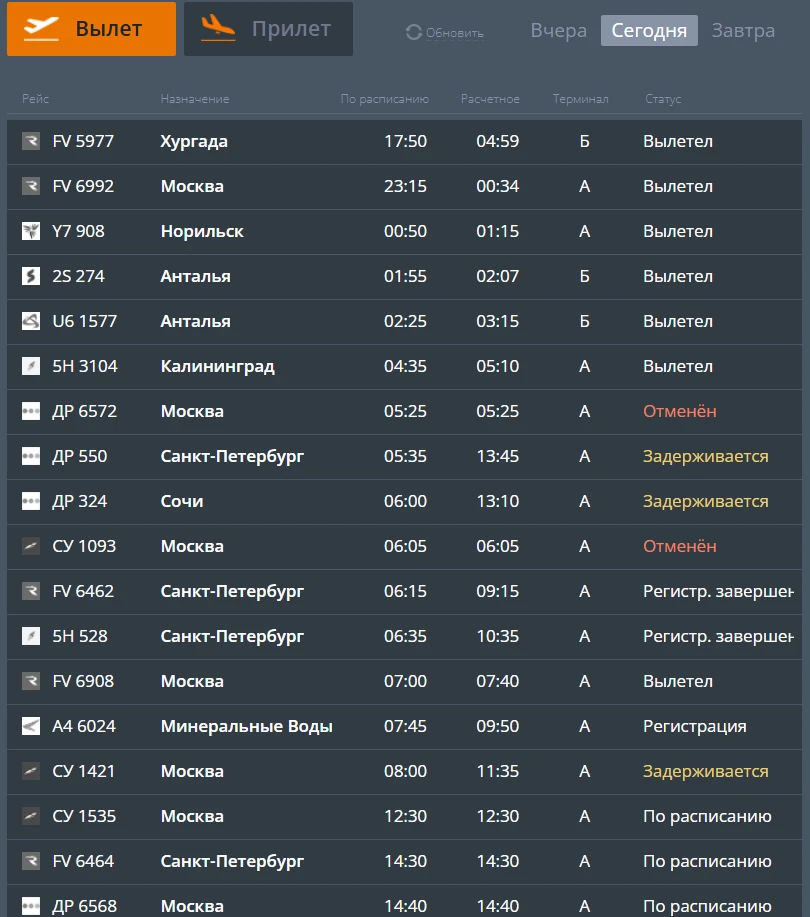Click the airline icon for FV 6462

click(31, 591)
